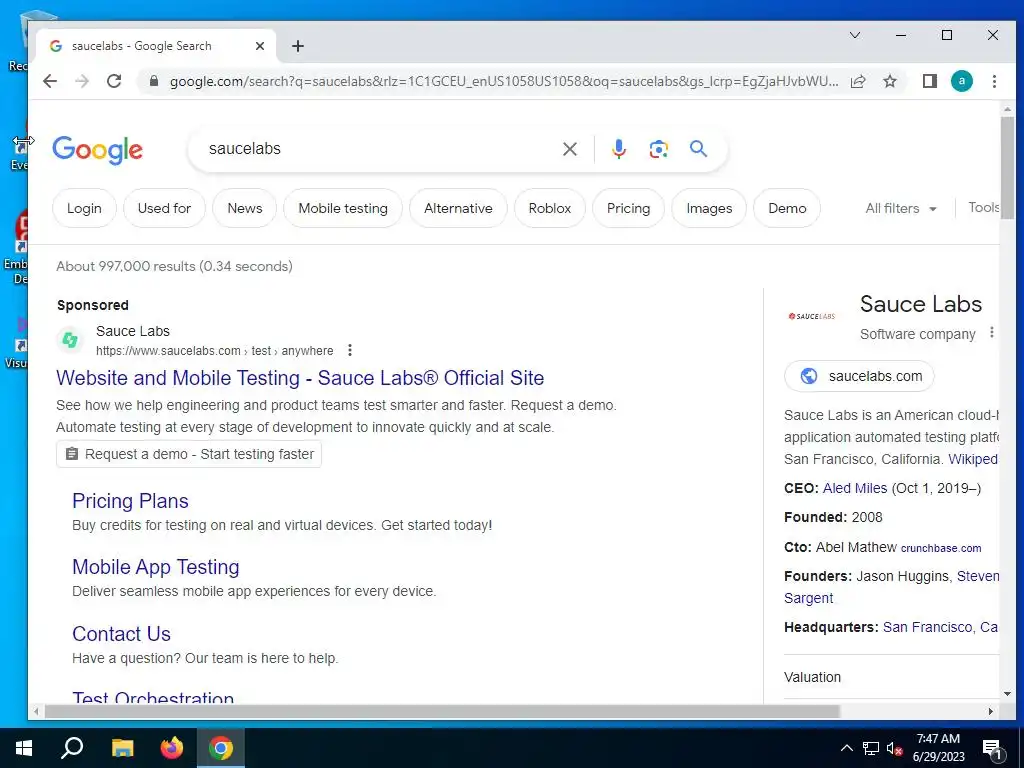
Task: Bookmark this page with the star icon
Action: click(x=889, y=81)
